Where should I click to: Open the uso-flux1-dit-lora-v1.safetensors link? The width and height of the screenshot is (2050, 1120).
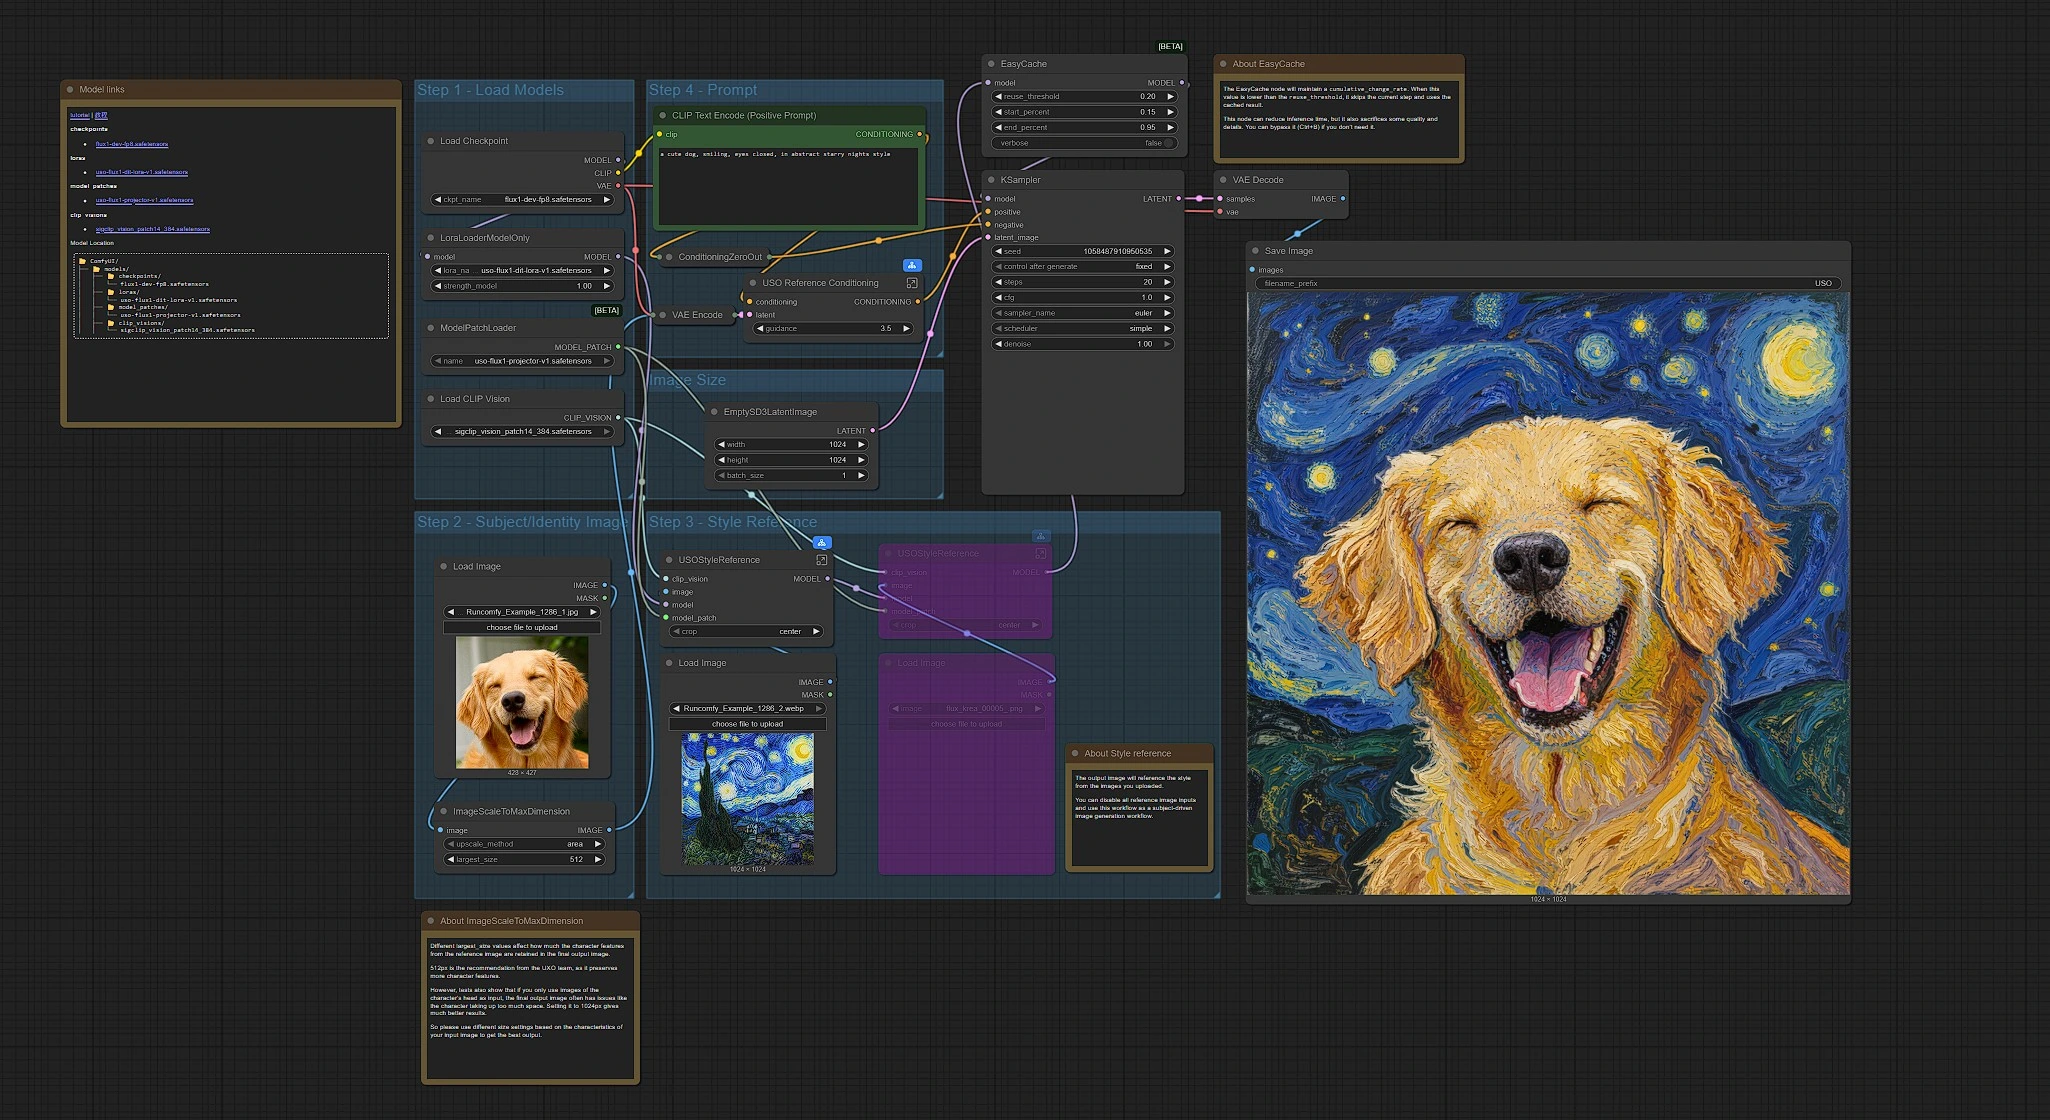[x=142, y=172]
